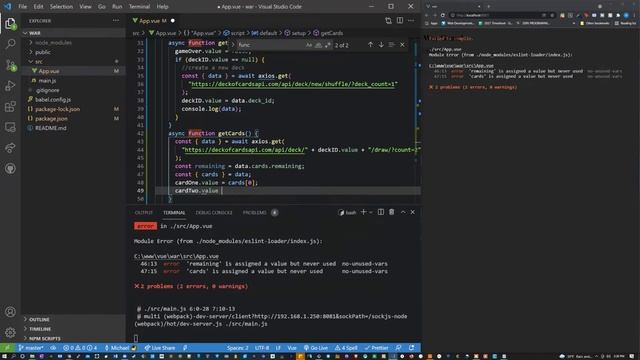
Task: Click the feedback icon in status bar
Action: (398, 348)
